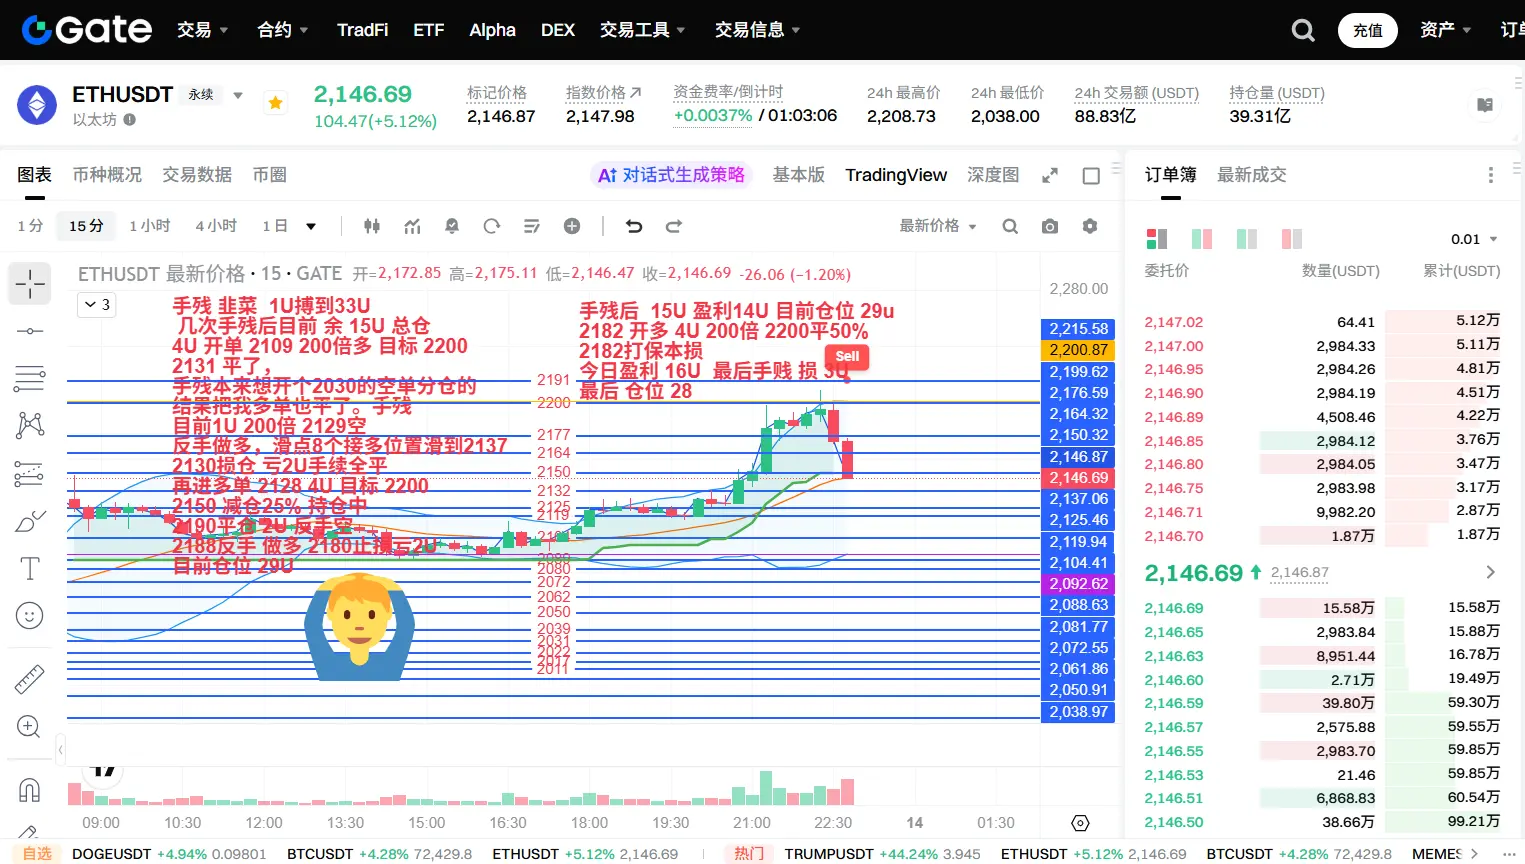Redo the chart action
The height and width of the screenshot is (864, 1525).
(674, 226)
